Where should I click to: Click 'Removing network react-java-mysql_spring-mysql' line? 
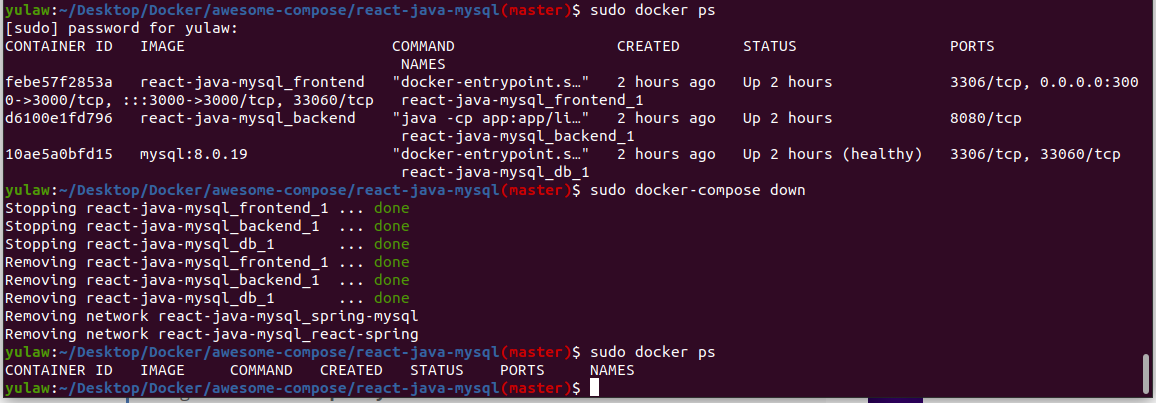(212, 316)
